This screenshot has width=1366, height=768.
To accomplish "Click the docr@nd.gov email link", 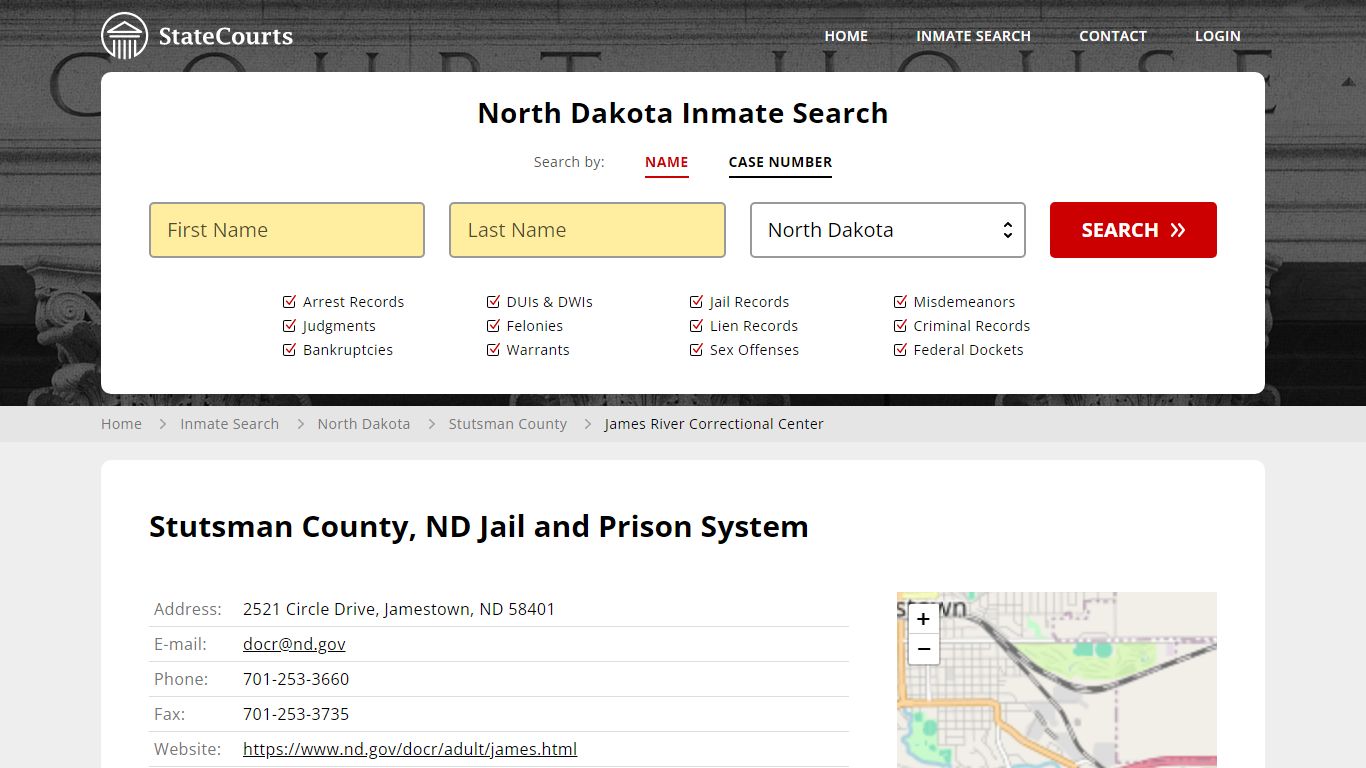I will [294, 644].
